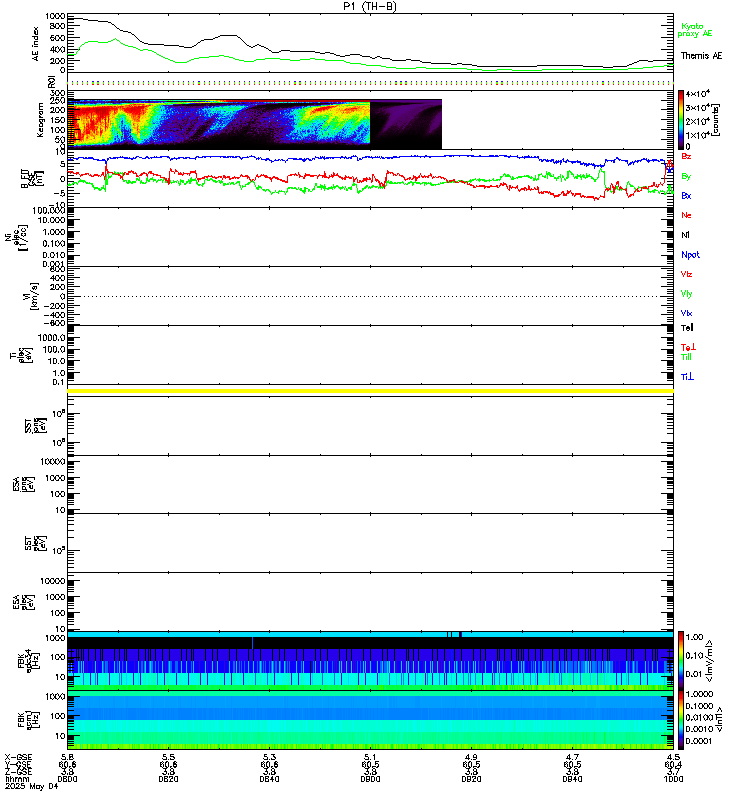Click the X-GSE value 5.1

coord(370,757)
